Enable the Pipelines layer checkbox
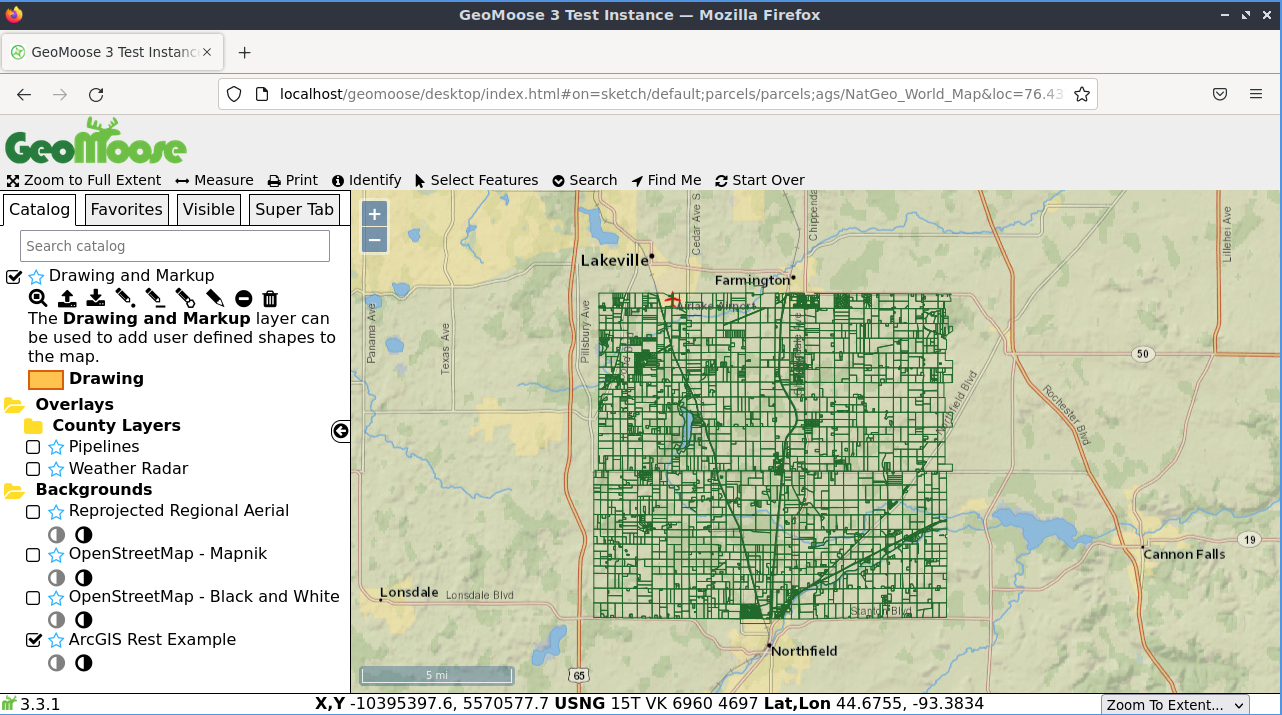This screenshot has width=1282, height=715. [33, 447]
